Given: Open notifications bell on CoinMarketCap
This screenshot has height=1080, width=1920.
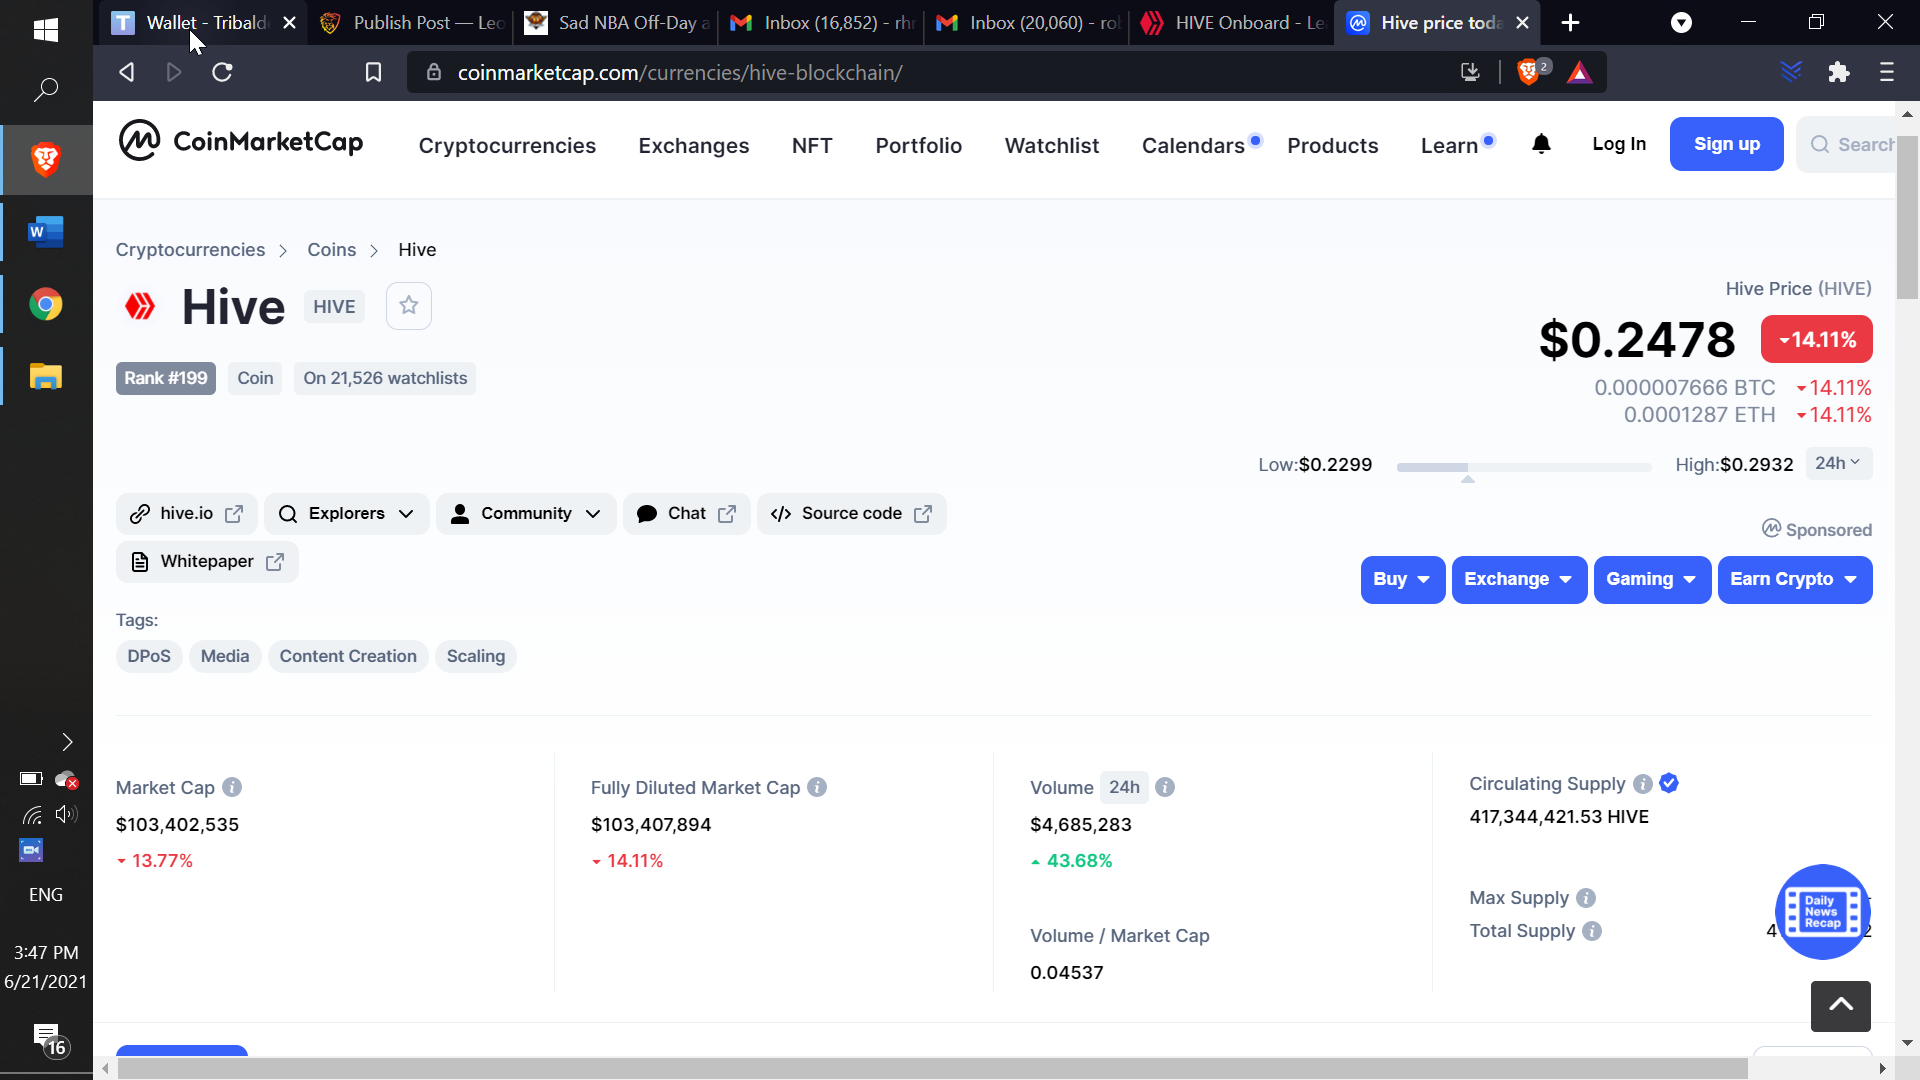Looking at the screenshot, I should pos(1541,145).
